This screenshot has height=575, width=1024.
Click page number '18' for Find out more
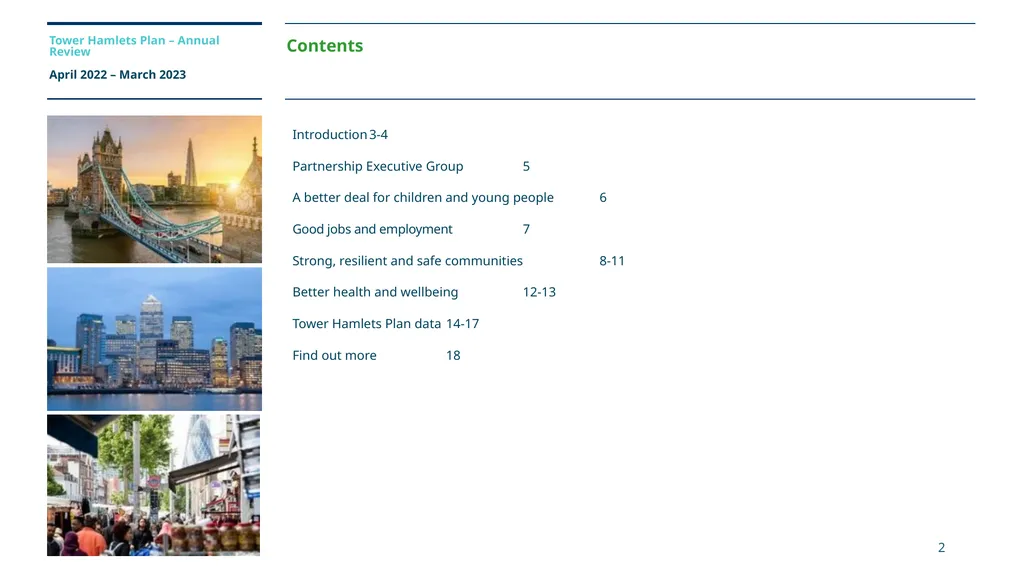(453, 355)
